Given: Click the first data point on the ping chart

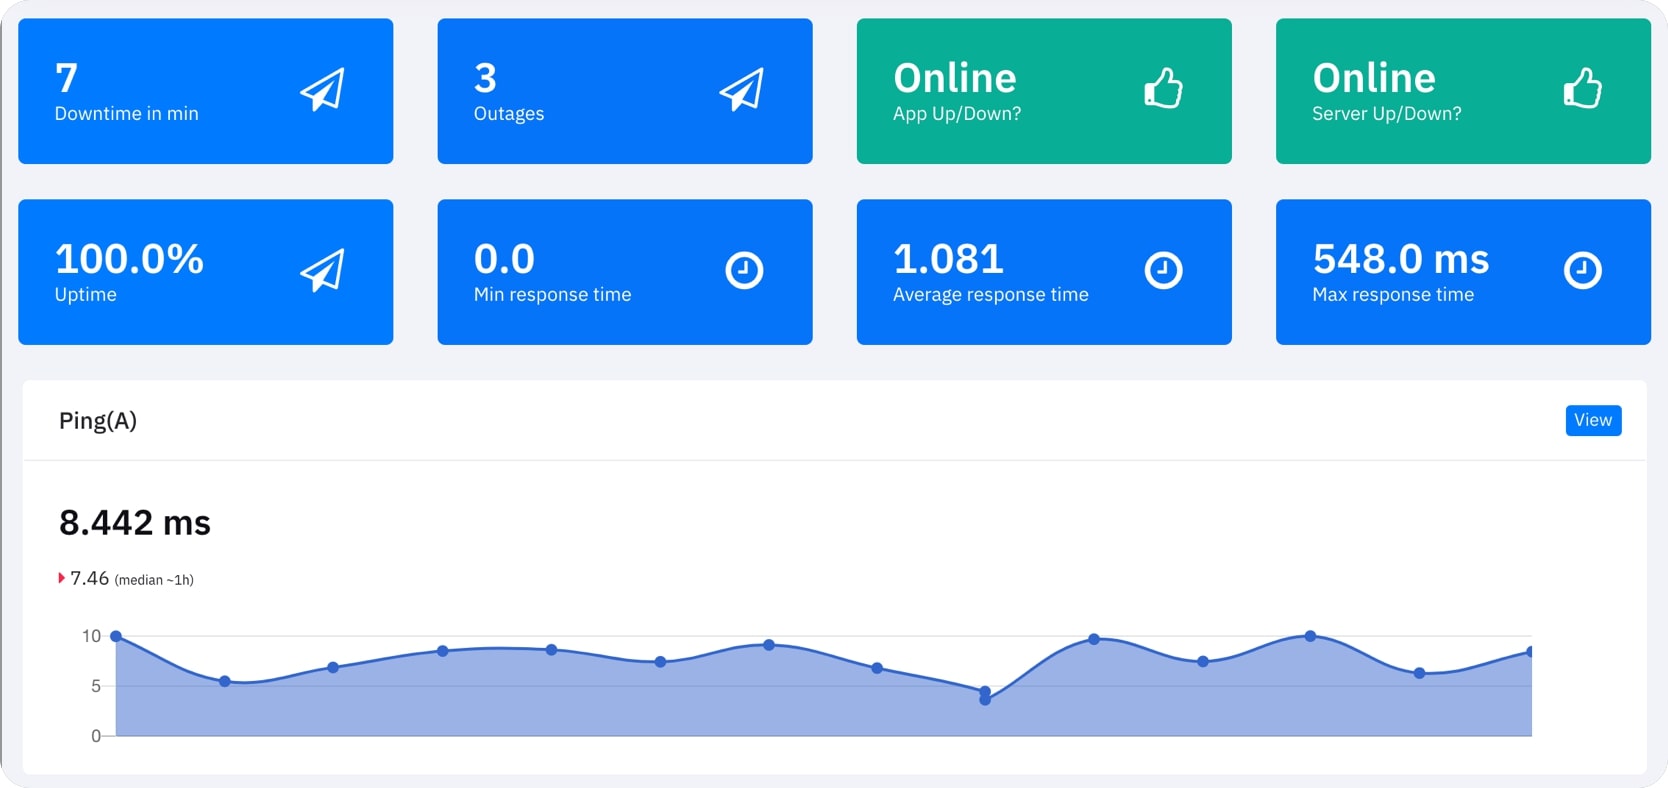Looking at the screenshot, I should coord(116,636).
